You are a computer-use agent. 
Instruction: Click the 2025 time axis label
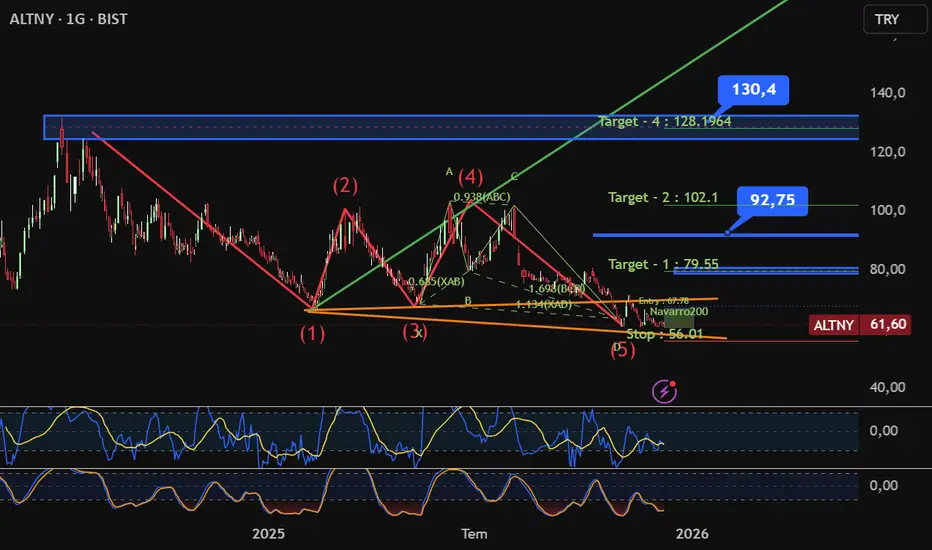[x=268, y=534]
